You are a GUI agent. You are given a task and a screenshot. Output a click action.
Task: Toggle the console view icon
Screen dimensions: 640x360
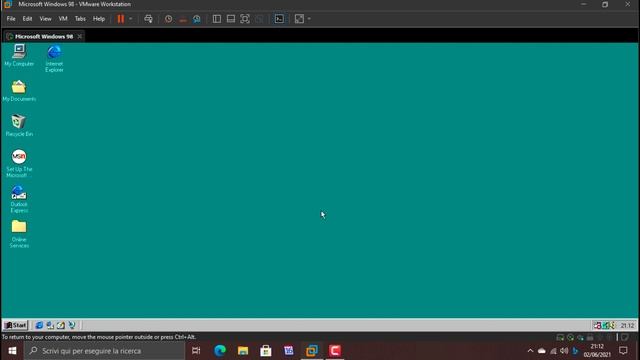point(279,19)
